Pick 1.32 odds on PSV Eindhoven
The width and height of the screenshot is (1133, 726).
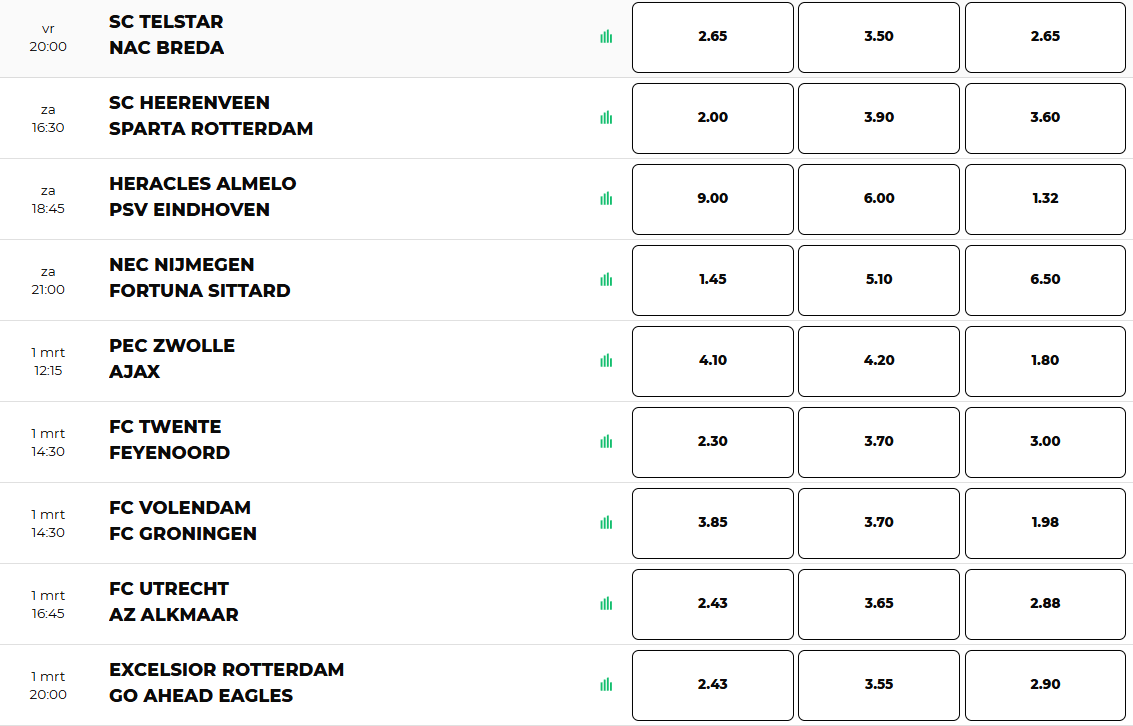pos(1045,199)
